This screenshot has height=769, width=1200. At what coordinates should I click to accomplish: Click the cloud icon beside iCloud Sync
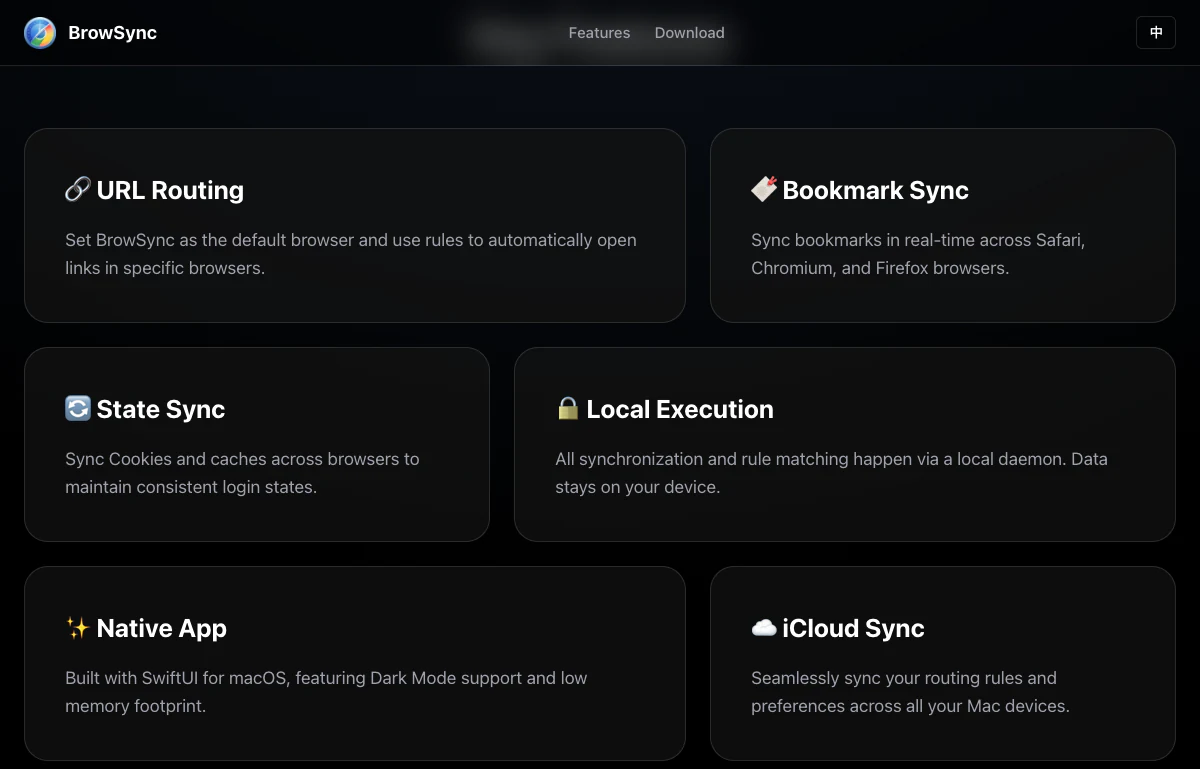pyautogui.click(x=764, y=627)
